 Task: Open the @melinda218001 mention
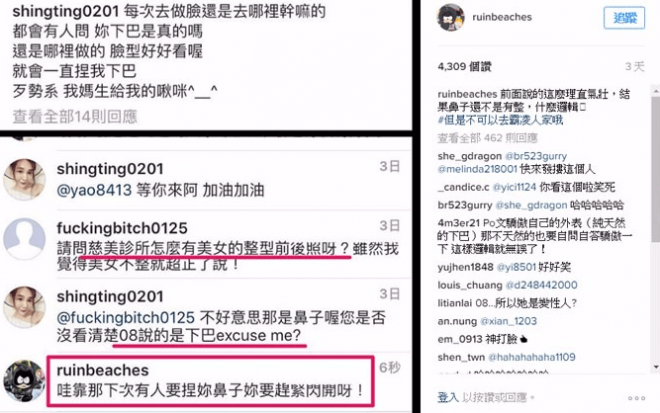click(x=477, y=169)
